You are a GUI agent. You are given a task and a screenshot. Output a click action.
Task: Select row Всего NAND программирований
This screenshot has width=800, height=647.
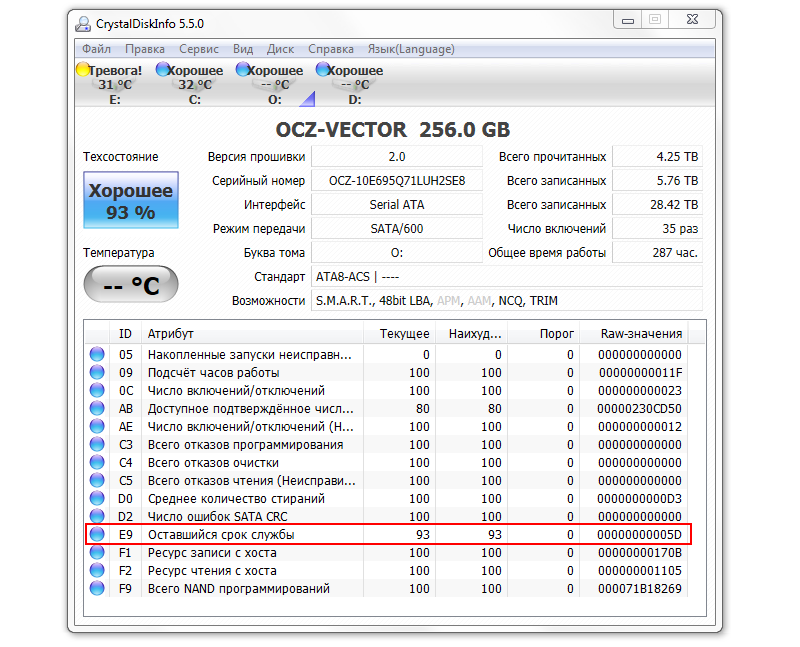(388, 588)
